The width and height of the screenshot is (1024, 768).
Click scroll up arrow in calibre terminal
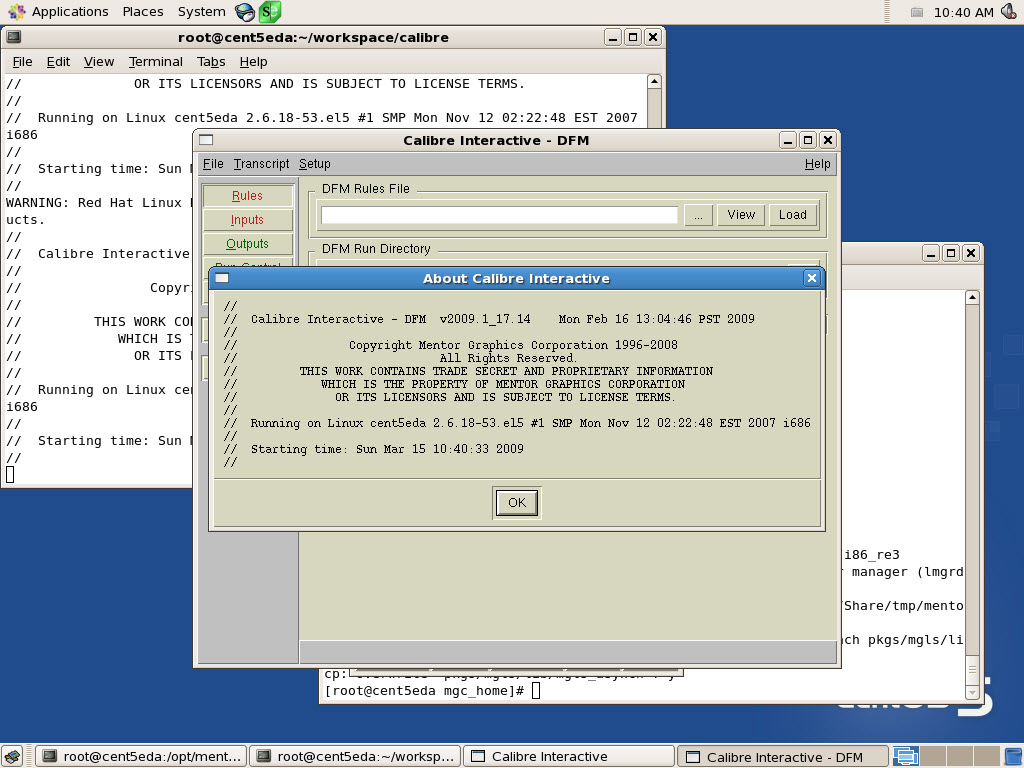tap(654, 82)
